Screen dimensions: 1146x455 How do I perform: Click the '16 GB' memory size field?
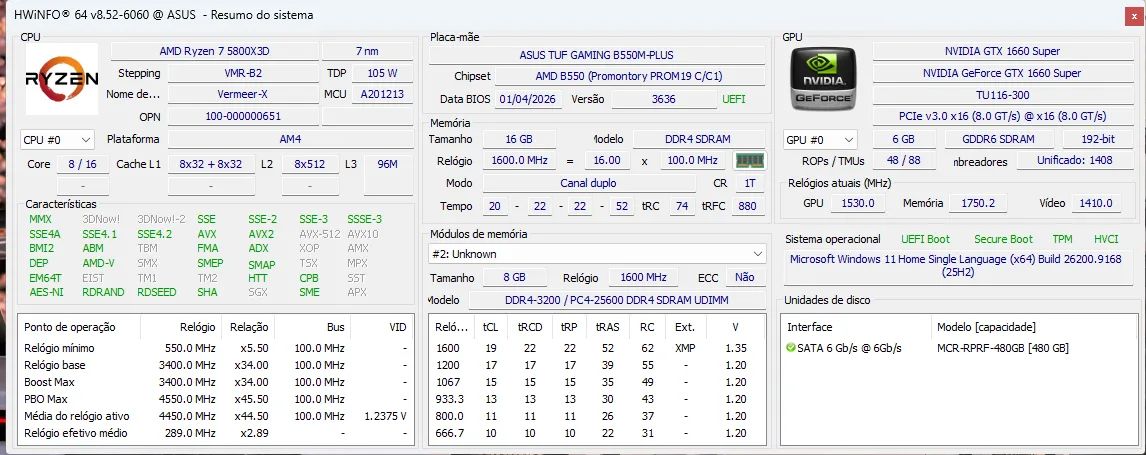(x=519, y=139)
